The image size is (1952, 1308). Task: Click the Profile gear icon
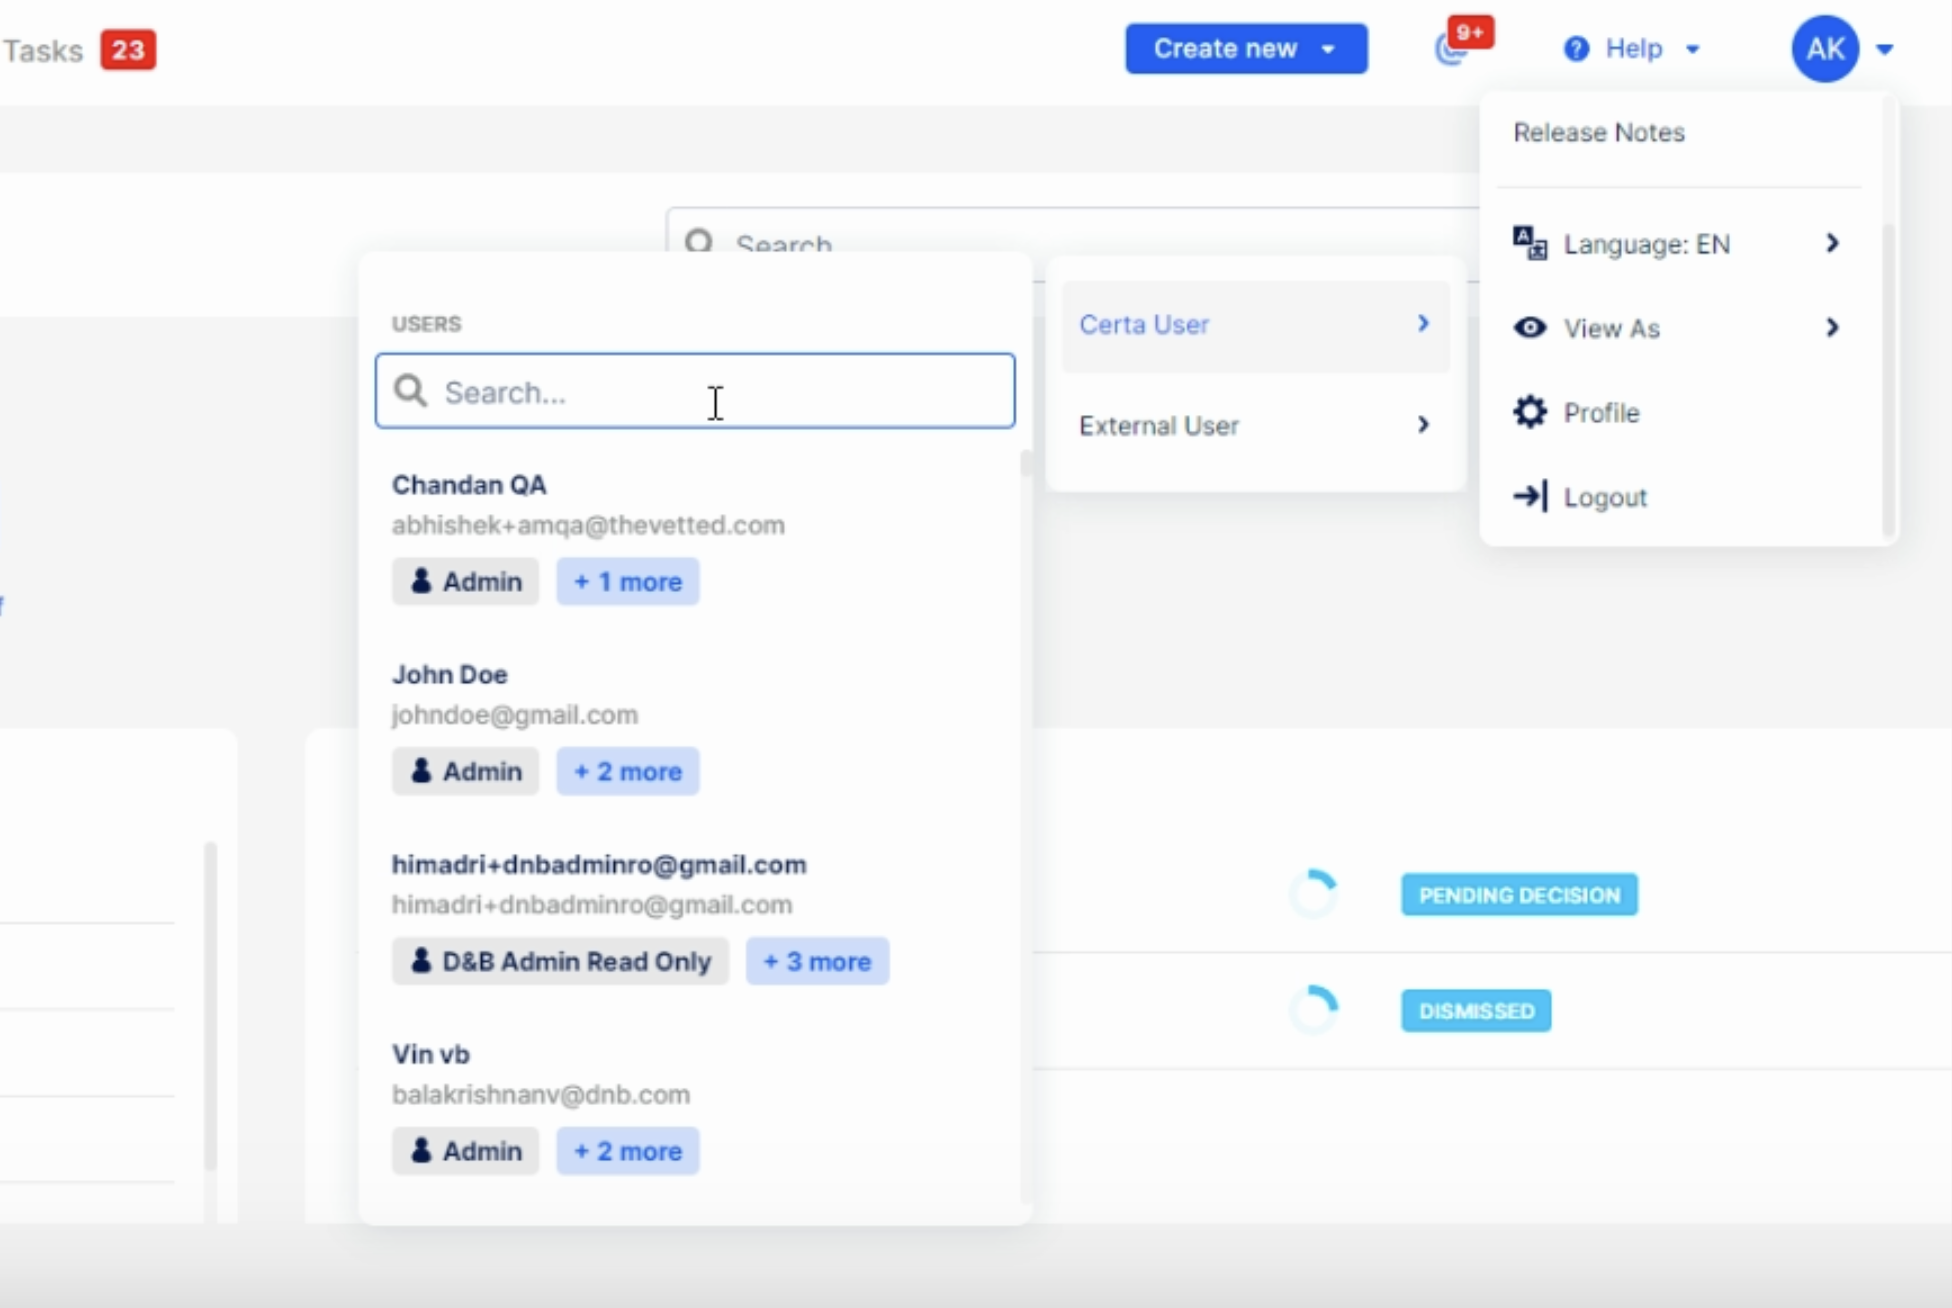tap(1529, 412)
